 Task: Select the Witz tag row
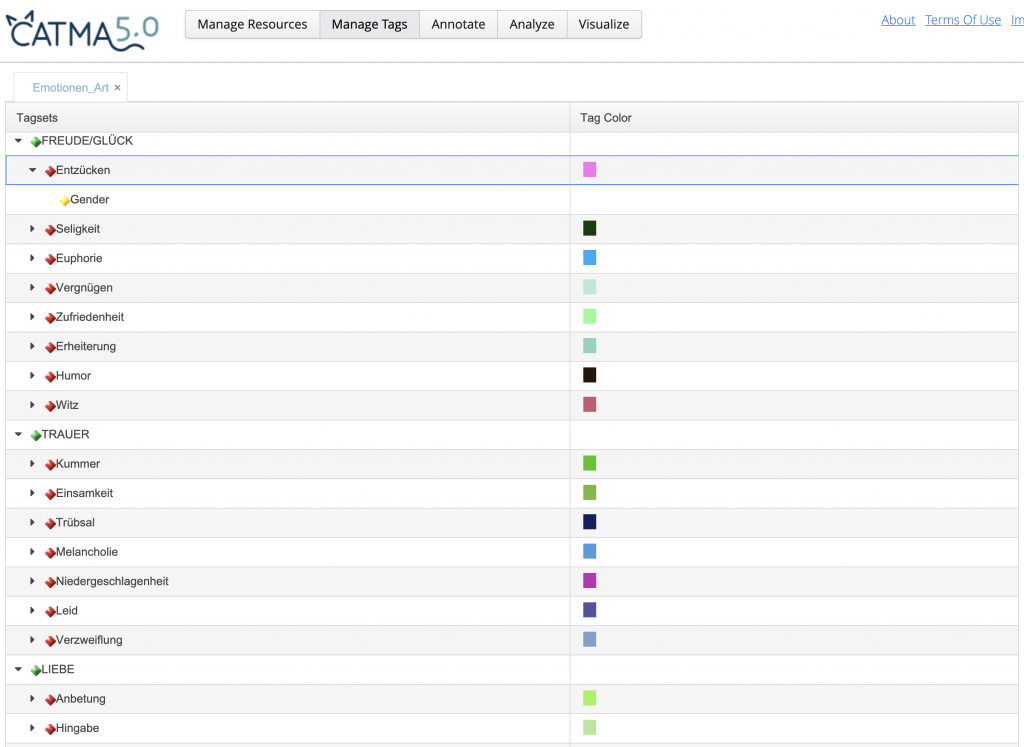click(x=512, y=405)
